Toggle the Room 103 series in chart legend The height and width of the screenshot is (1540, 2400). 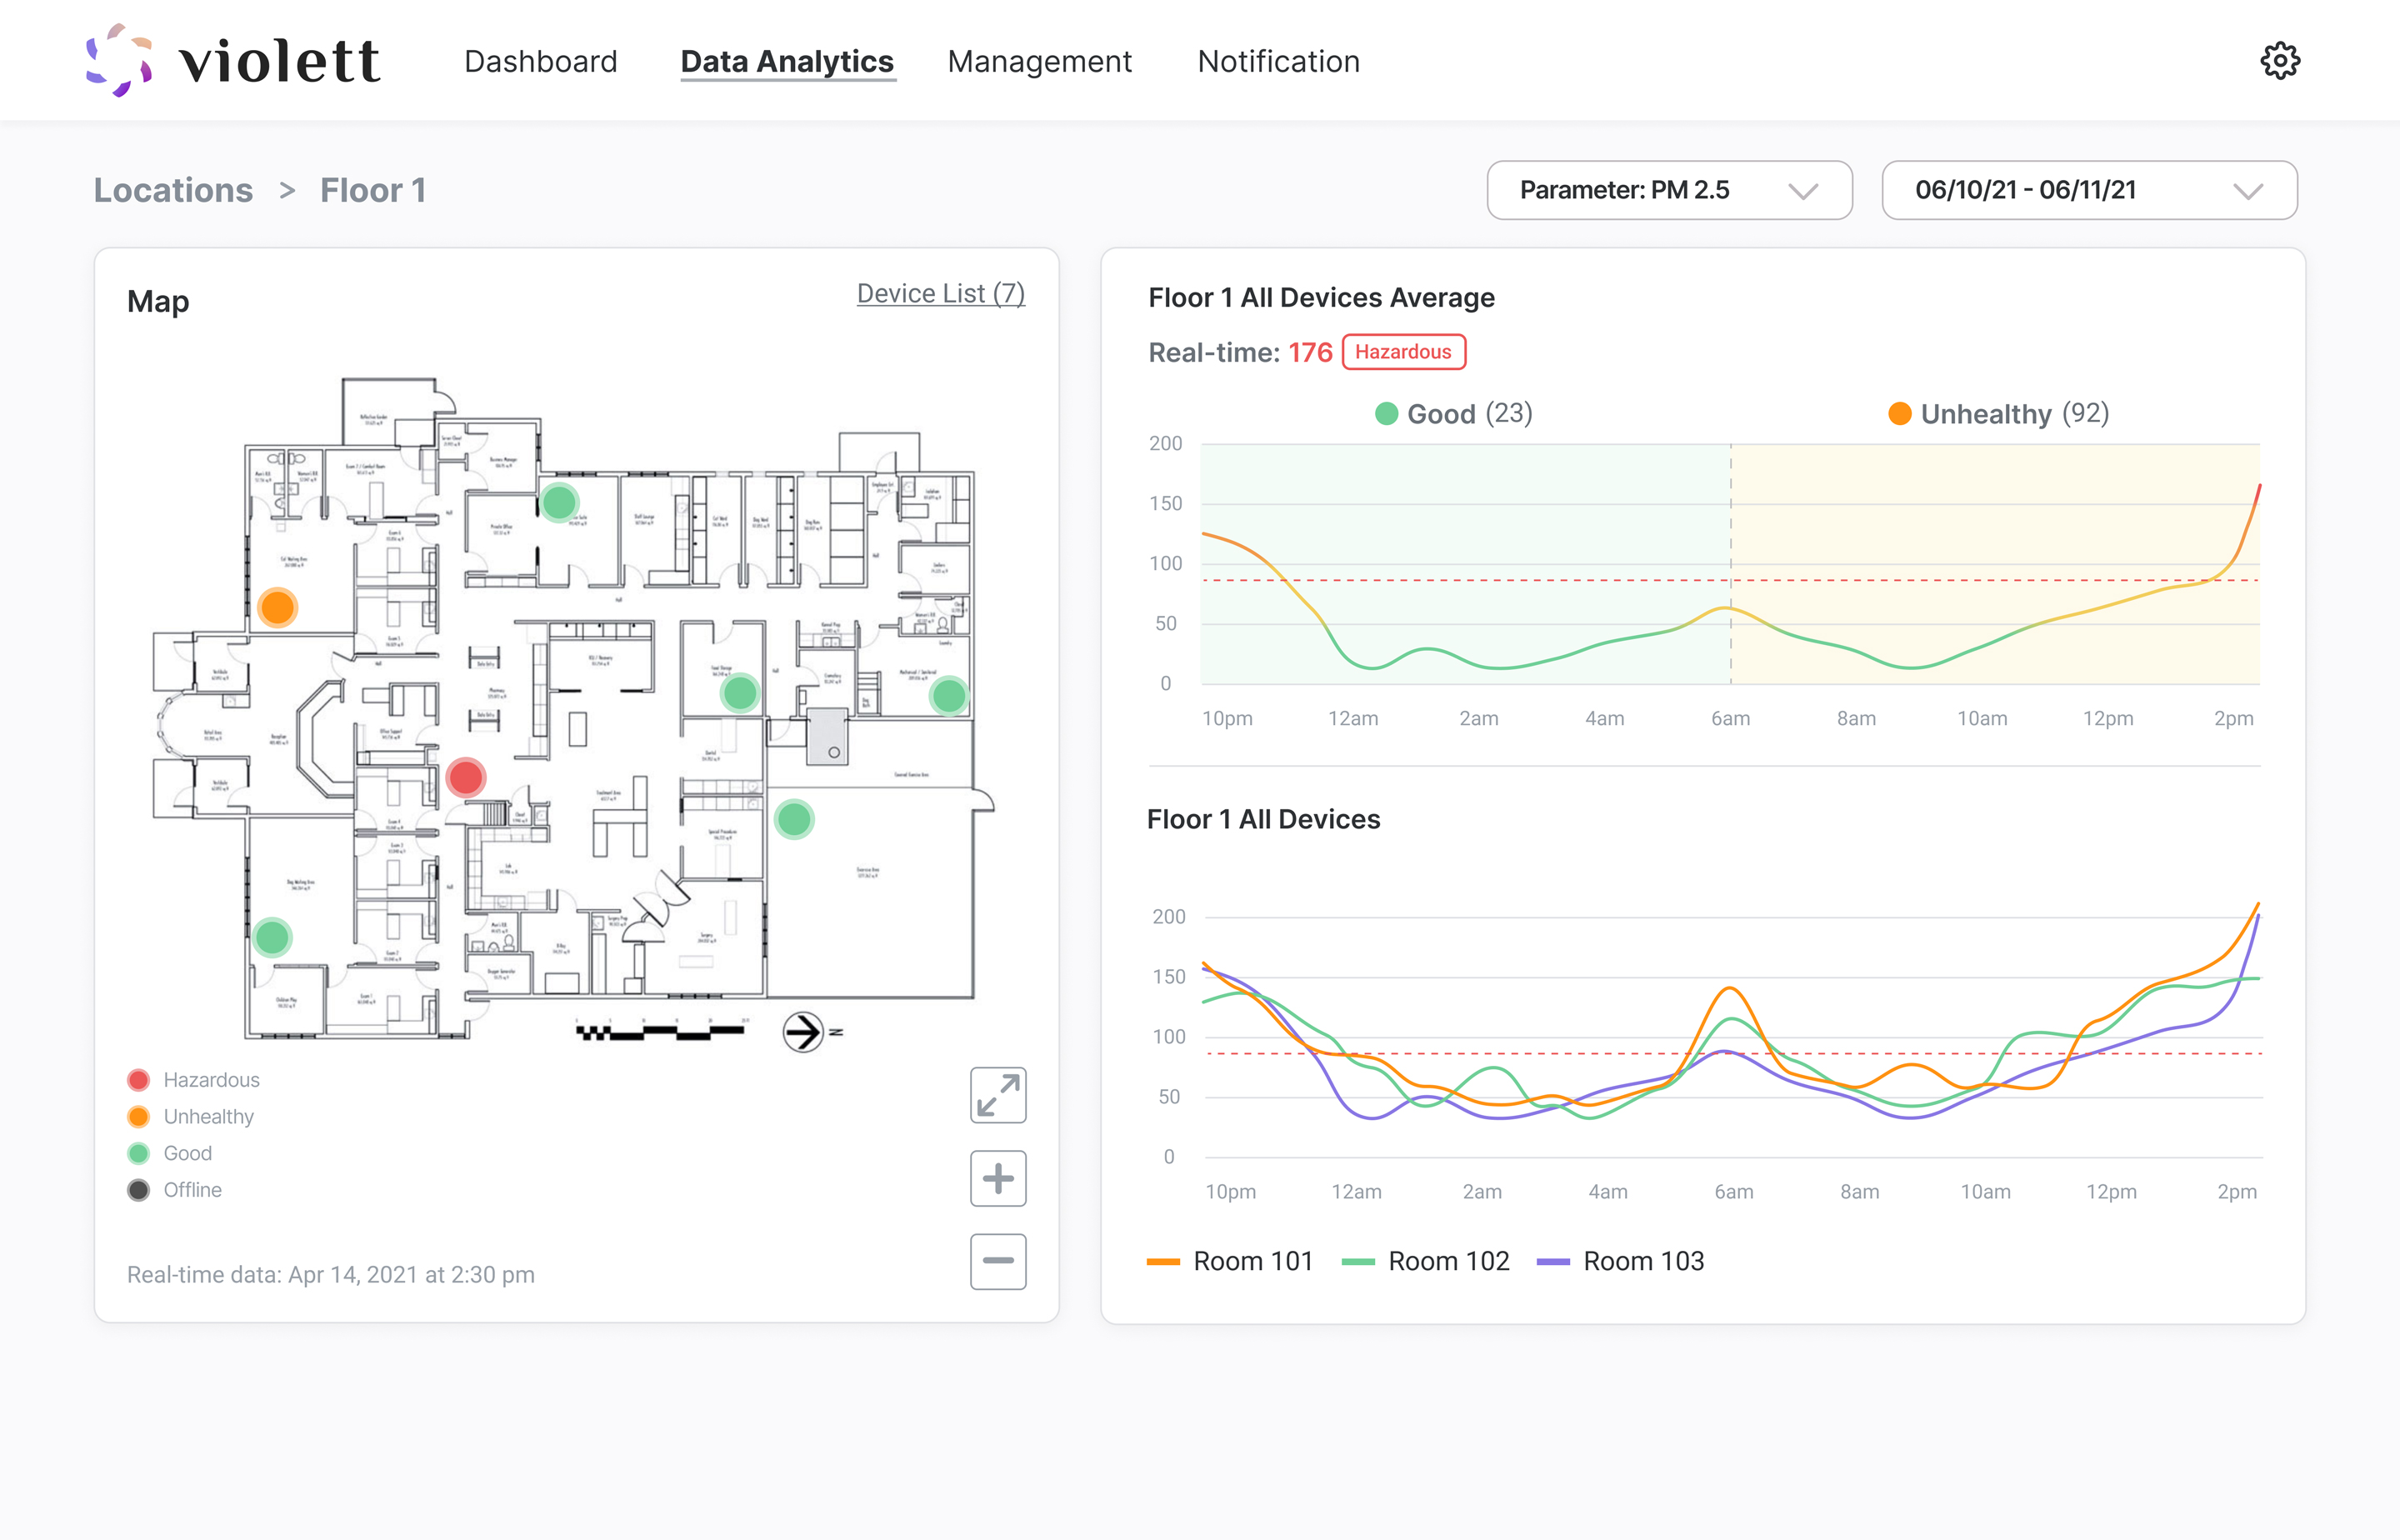point(1621,1261)
